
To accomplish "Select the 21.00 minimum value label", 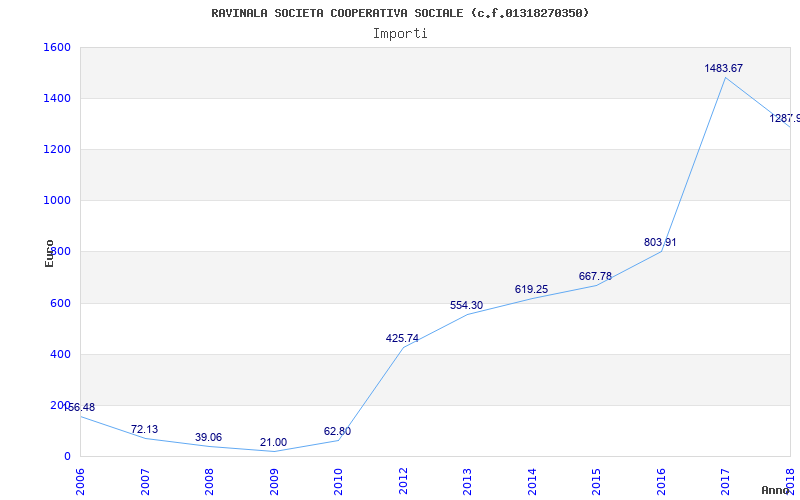I will (x=273, y=442).
